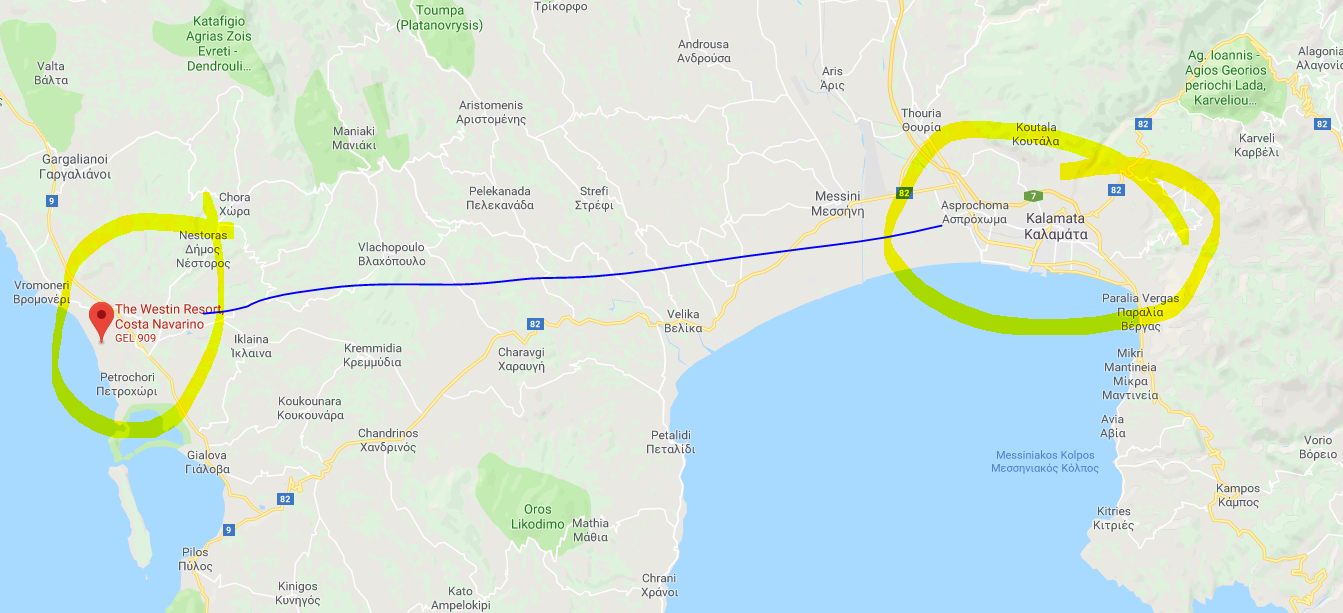
Task: Click the Katafigio Agrias Zois park label
Action: coord(219,43)
